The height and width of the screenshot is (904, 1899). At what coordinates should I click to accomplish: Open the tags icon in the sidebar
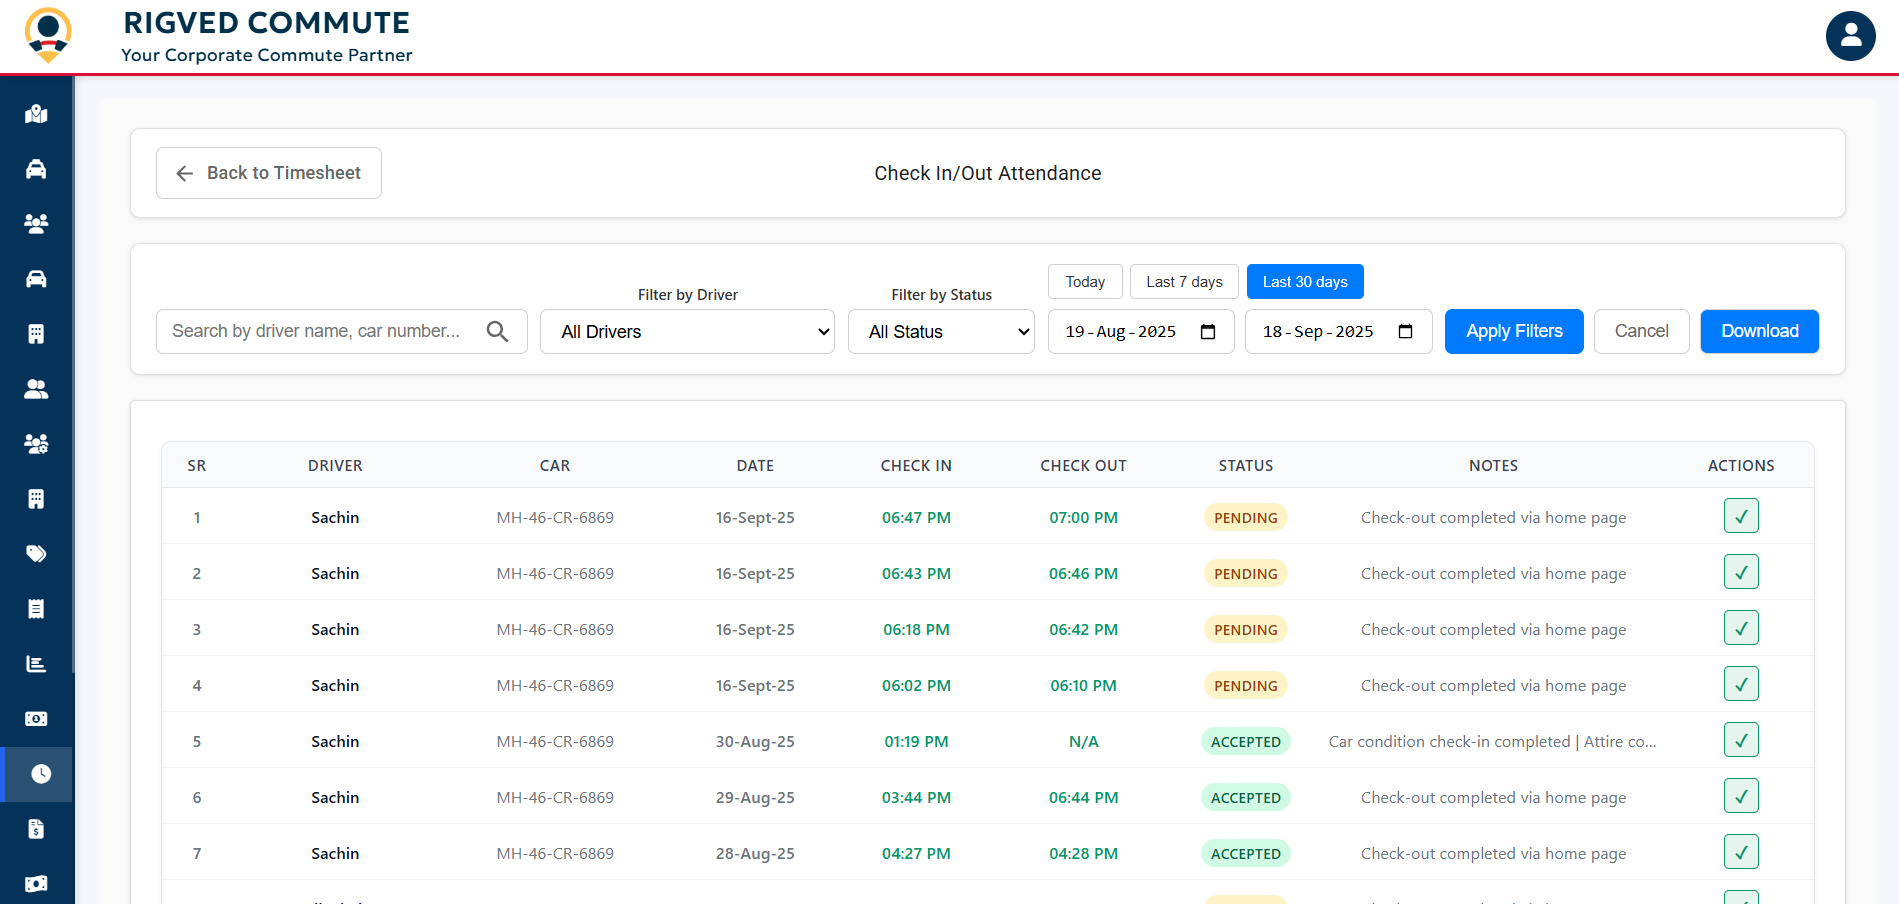click(36, 553)
